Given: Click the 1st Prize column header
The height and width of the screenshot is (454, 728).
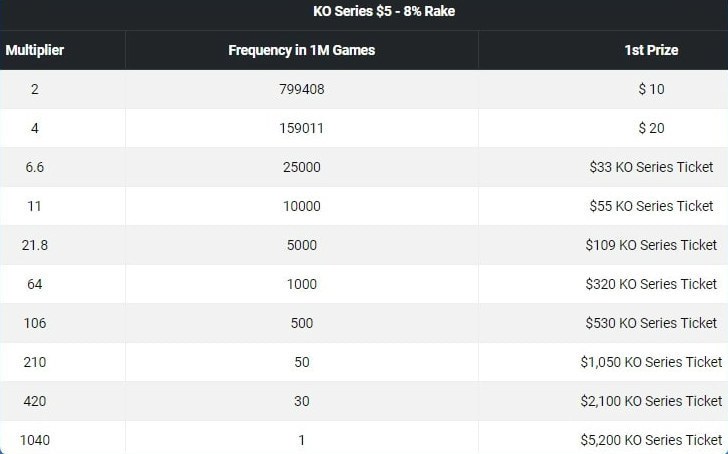Looking at the screenshot, I should [650, 50].
